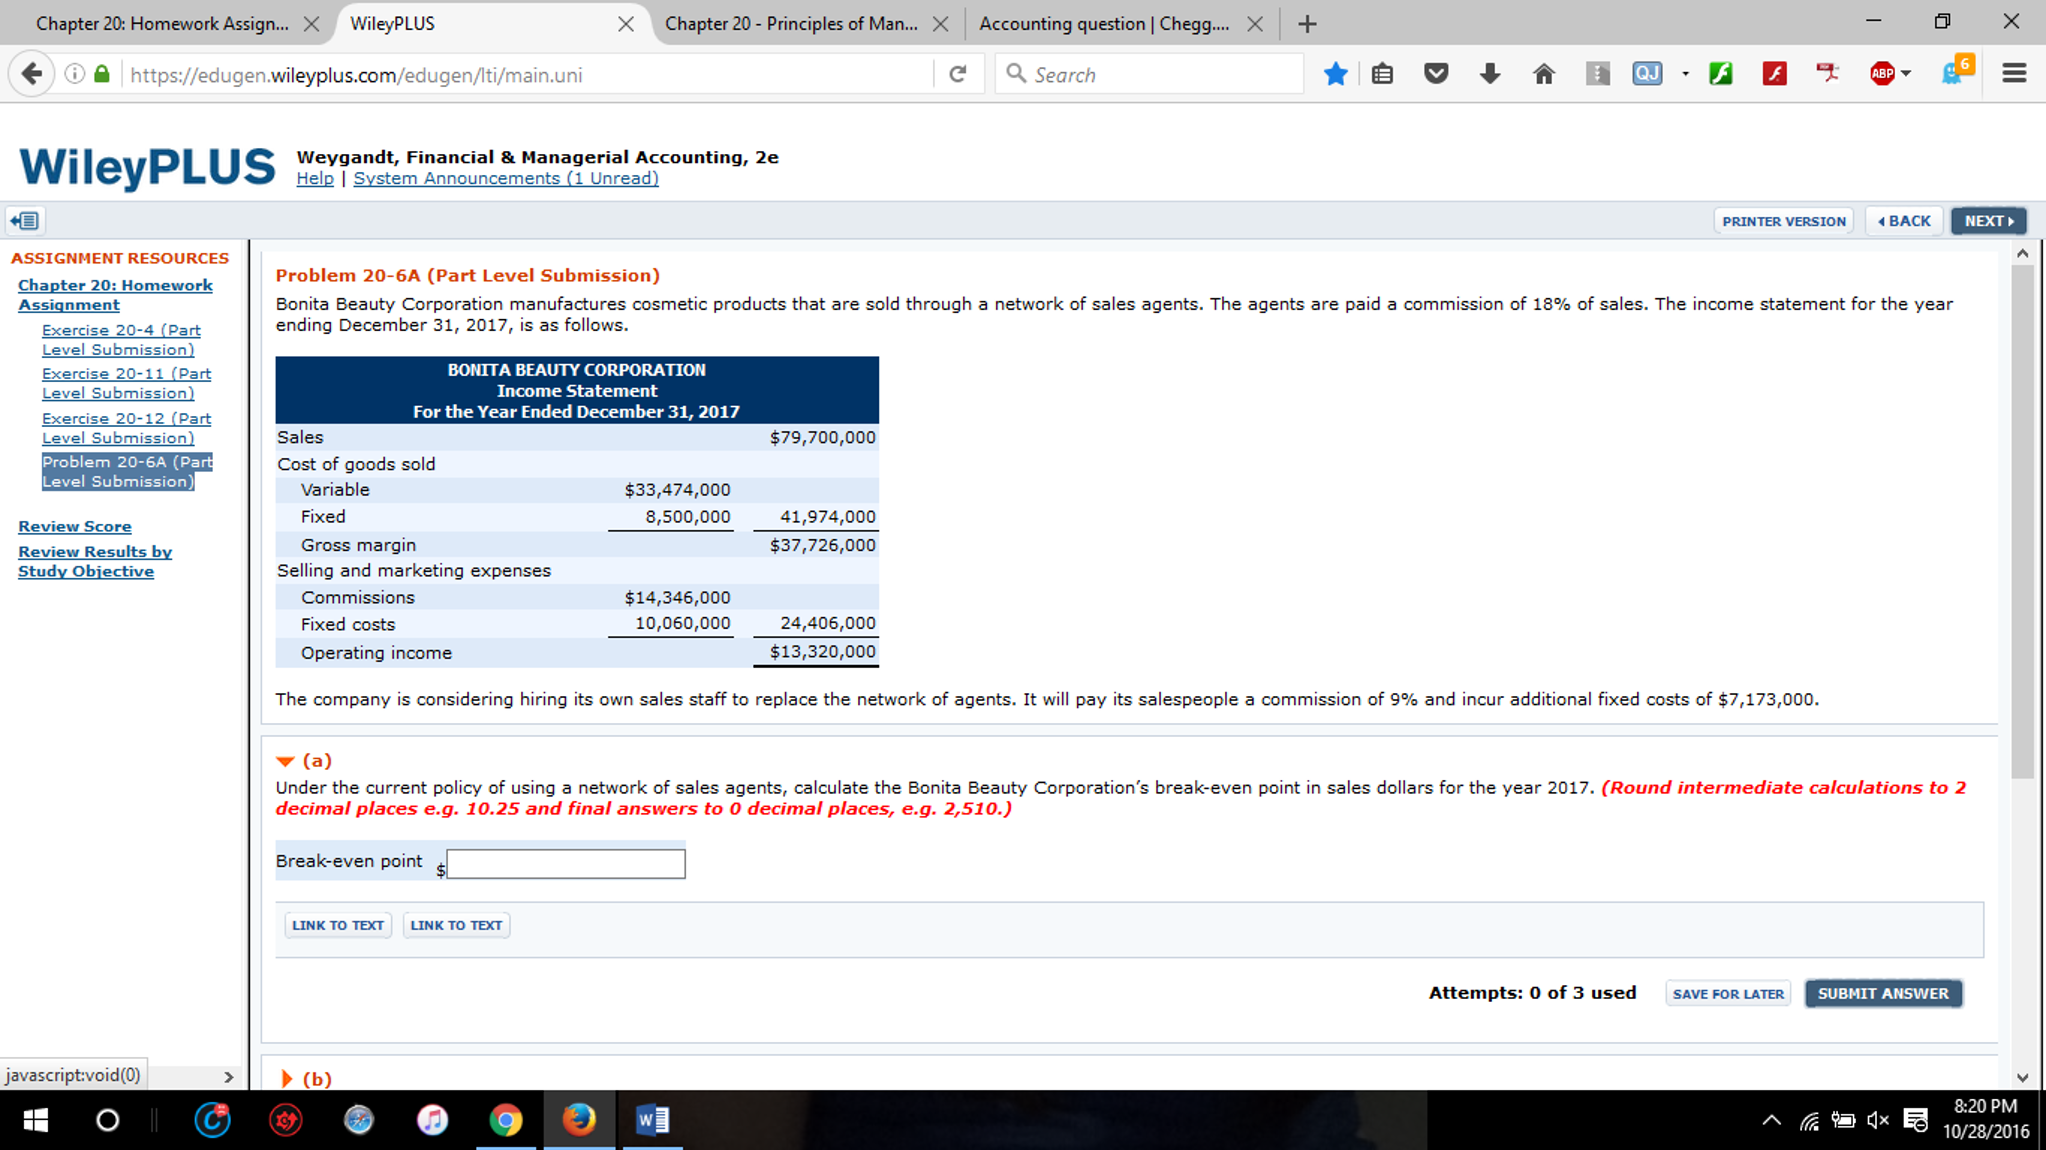The width and height of the screenshot is (2046, 1150).
Task: Switch to Chapter 20: Homework Assignment tab
Action: (x=162, y=24)
